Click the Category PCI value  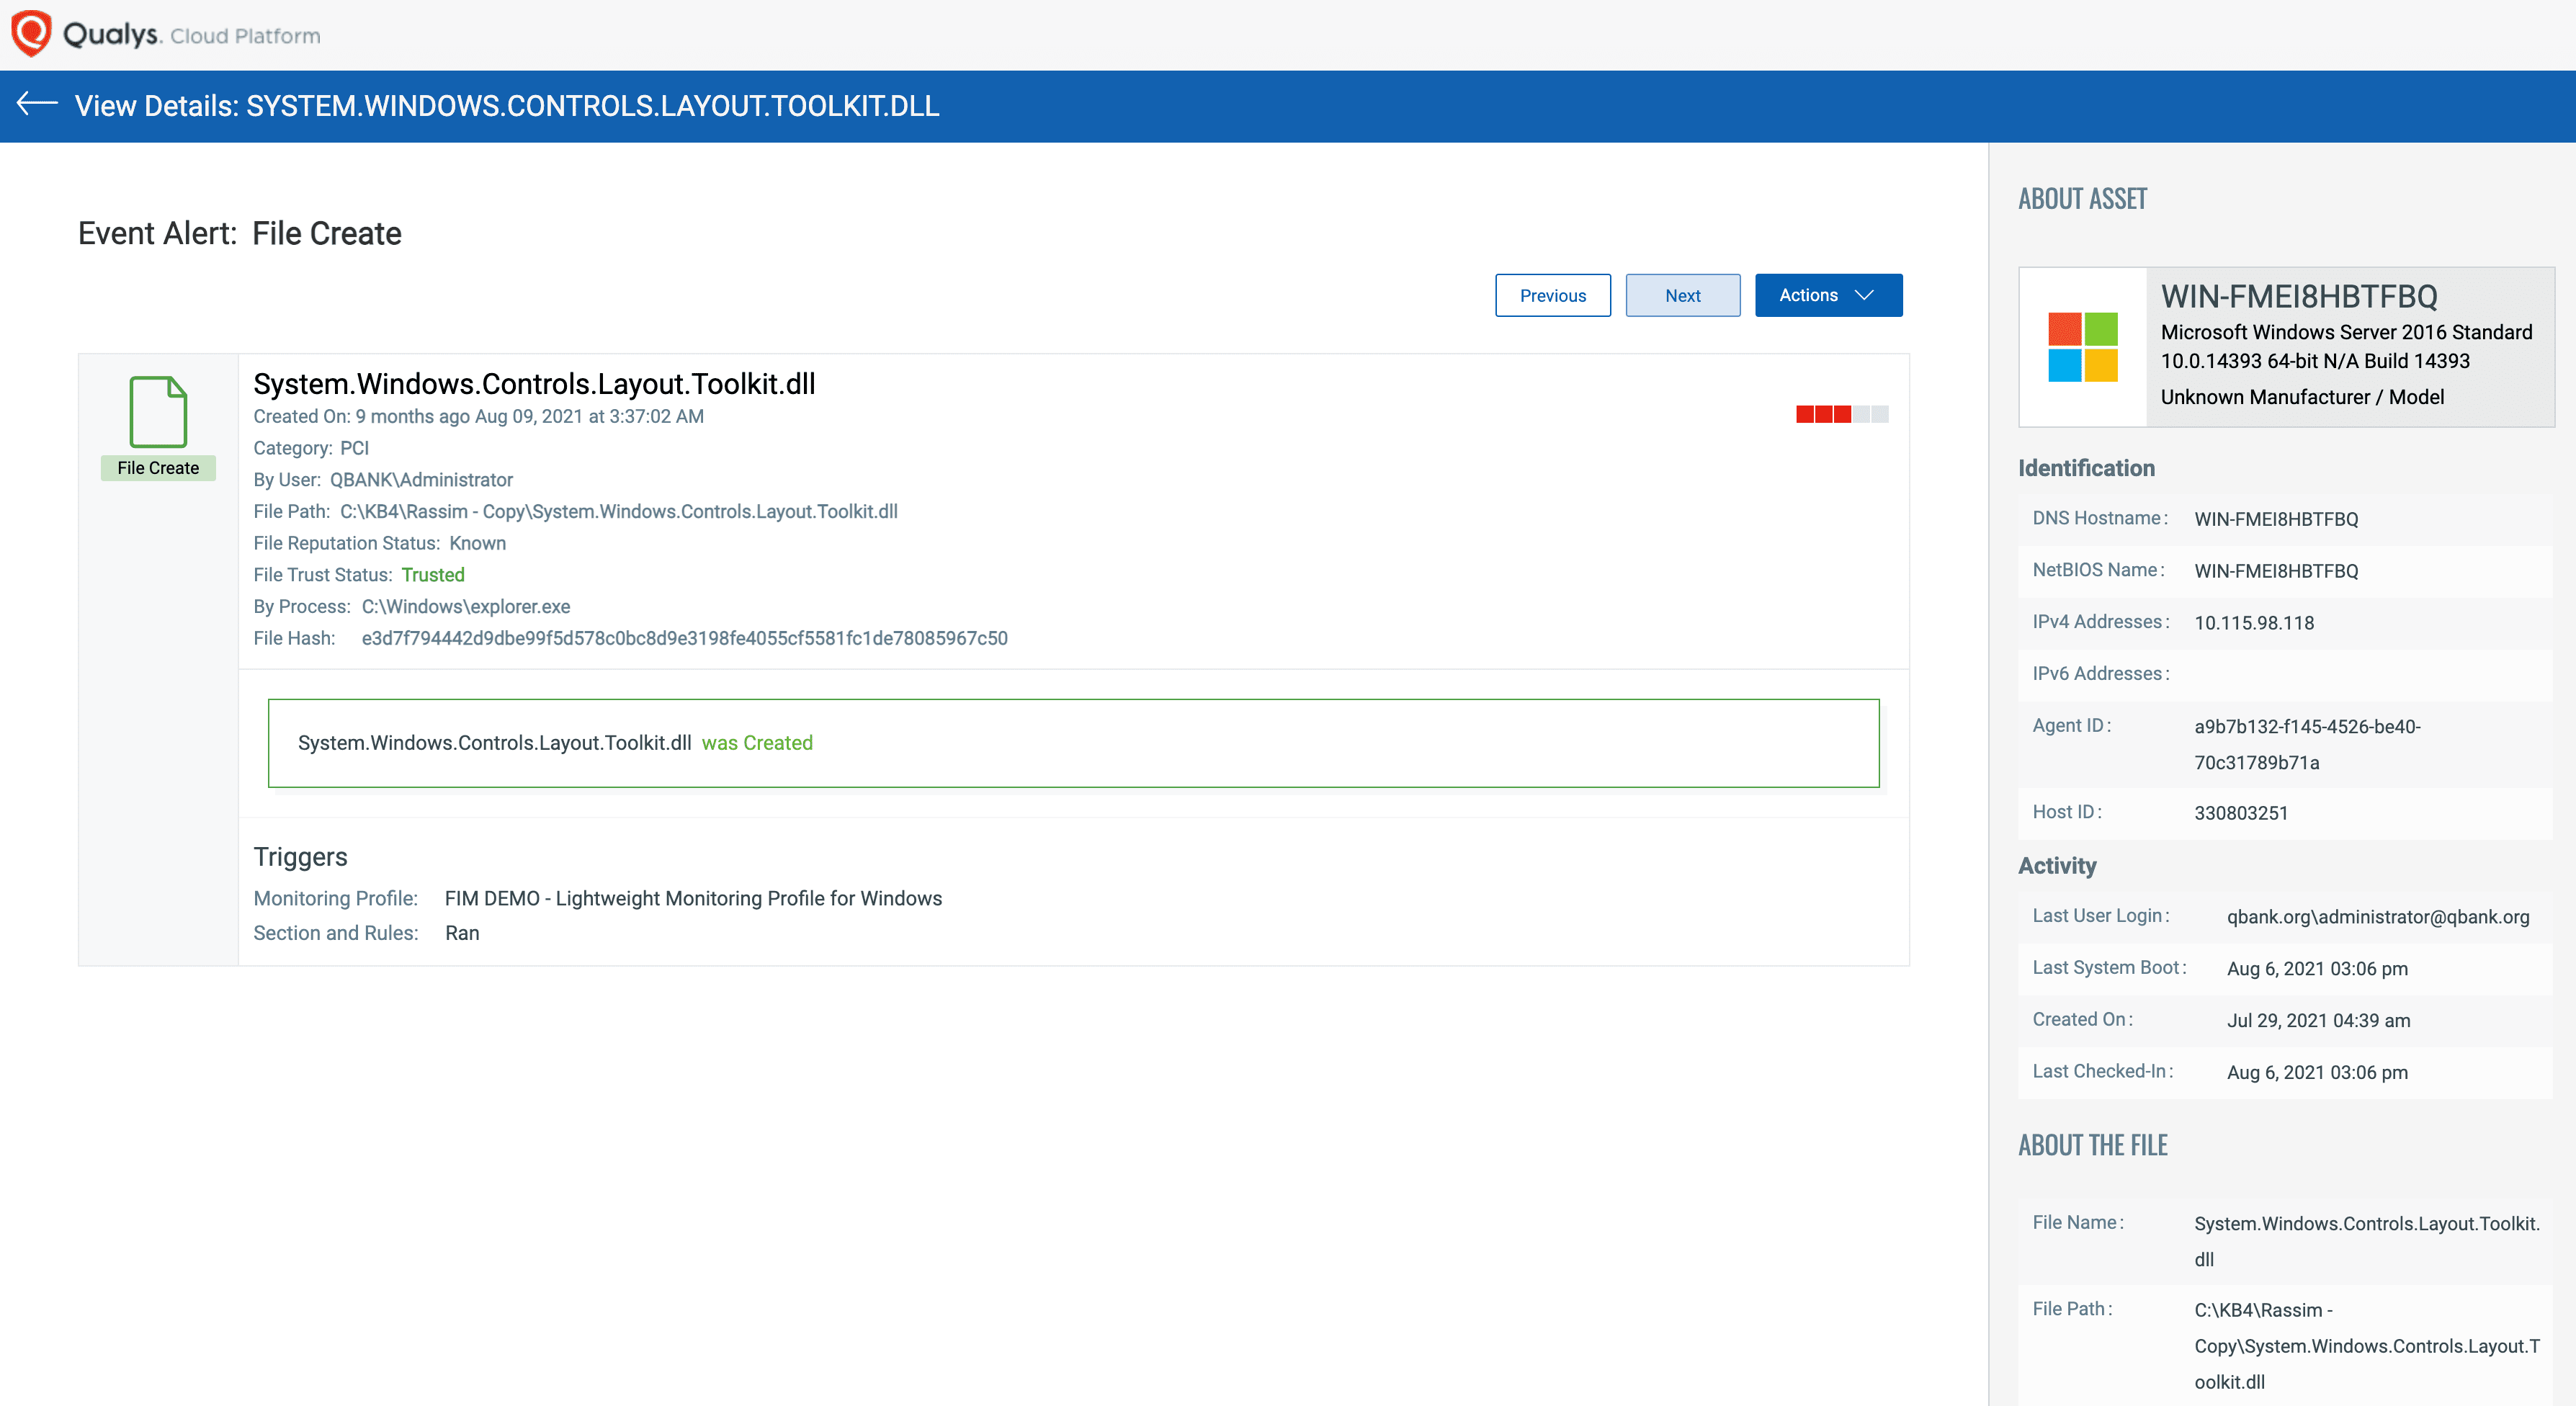[x=354, y=448]
